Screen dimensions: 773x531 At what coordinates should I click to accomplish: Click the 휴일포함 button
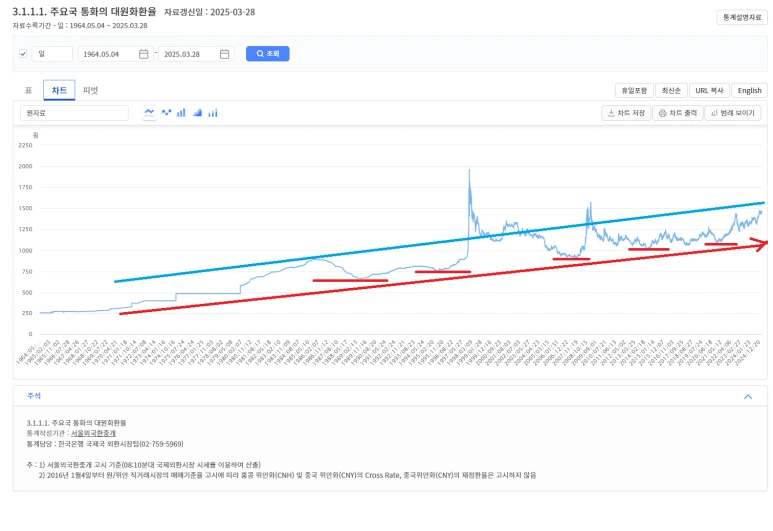[634, 91]
